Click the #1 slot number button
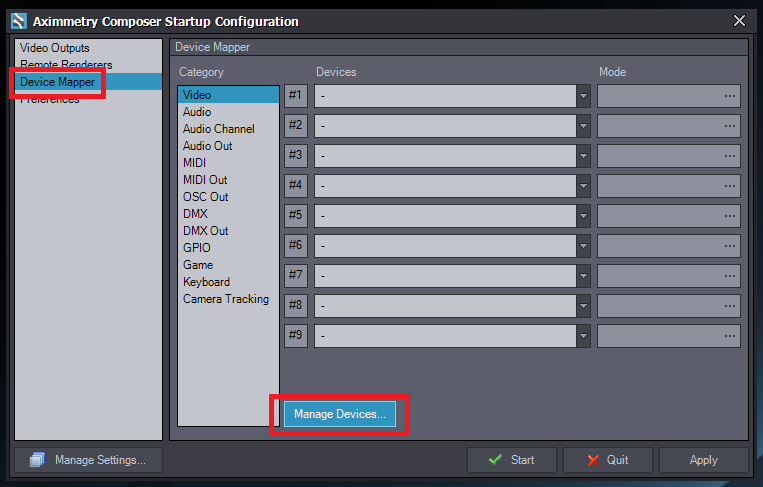The image size is (763, 487). click(296, 96)
